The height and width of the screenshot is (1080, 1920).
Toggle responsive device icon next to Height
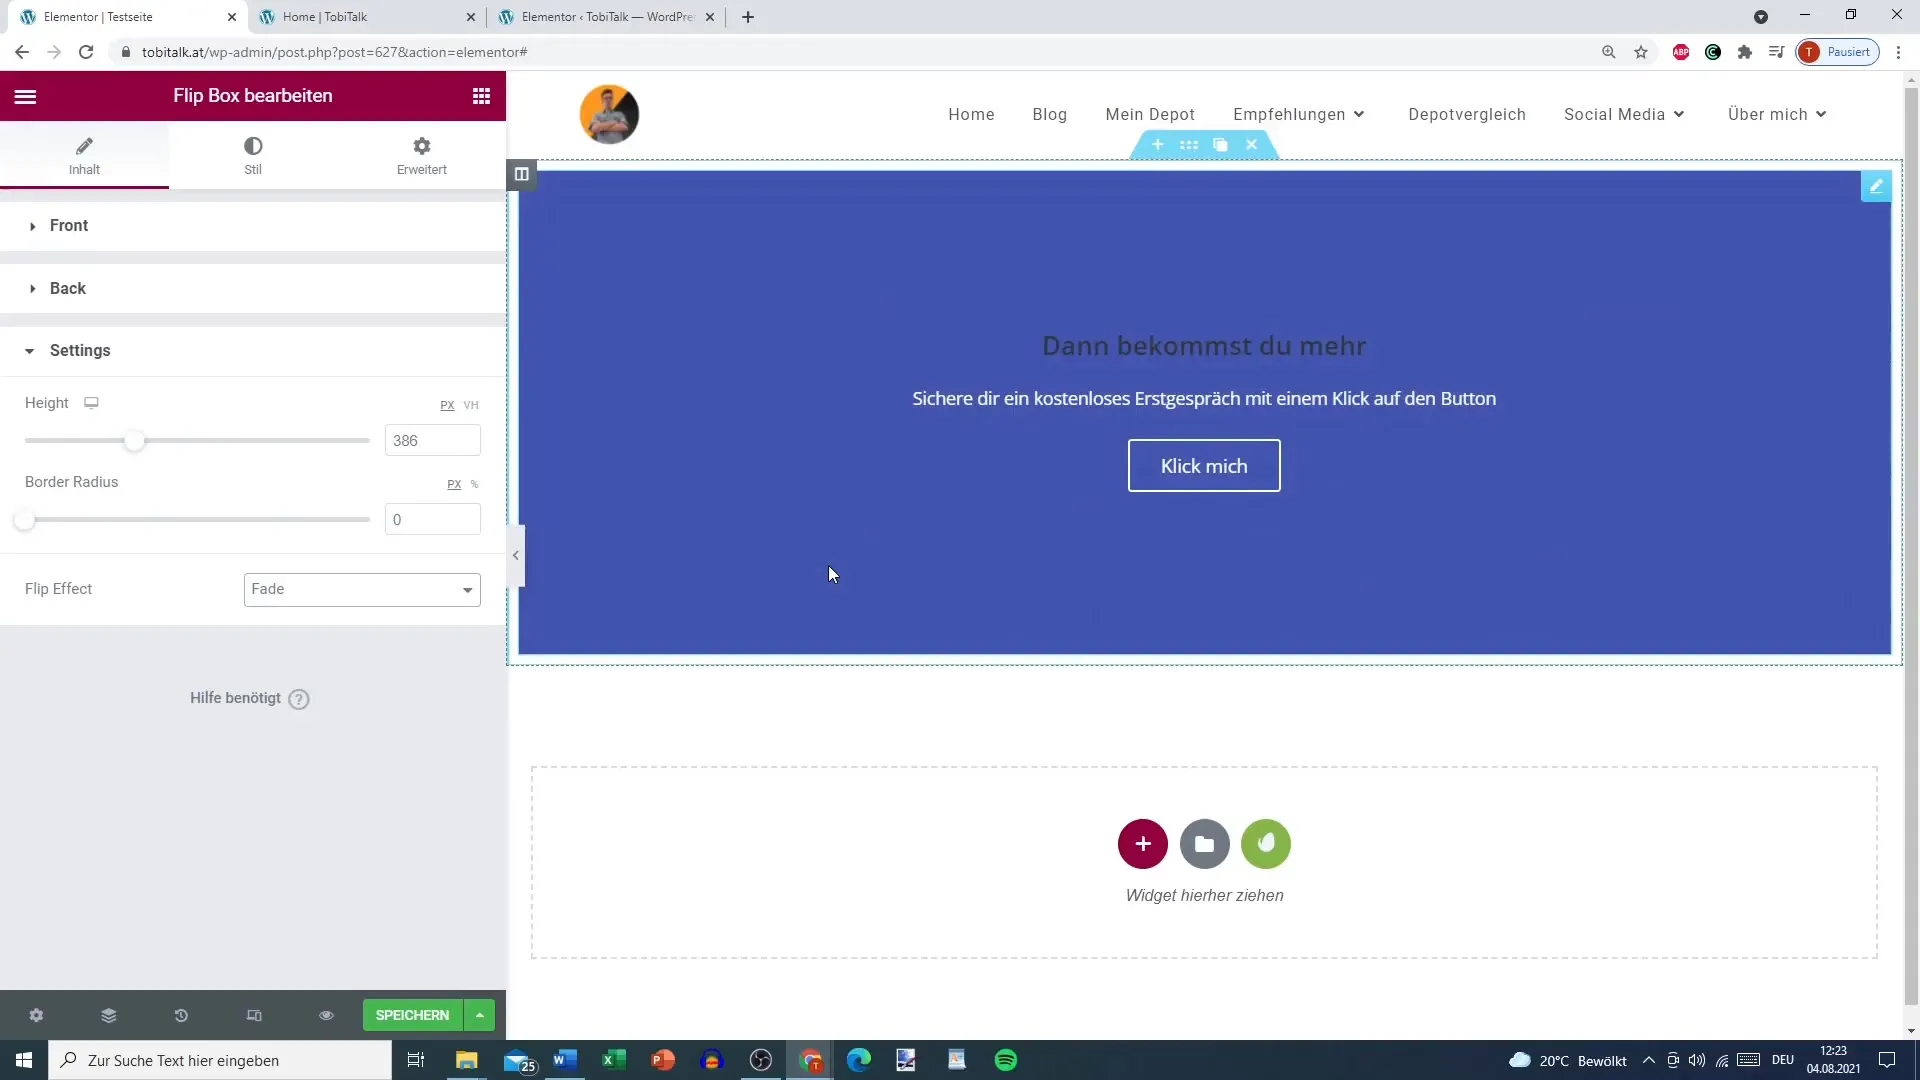coord(91,403)
